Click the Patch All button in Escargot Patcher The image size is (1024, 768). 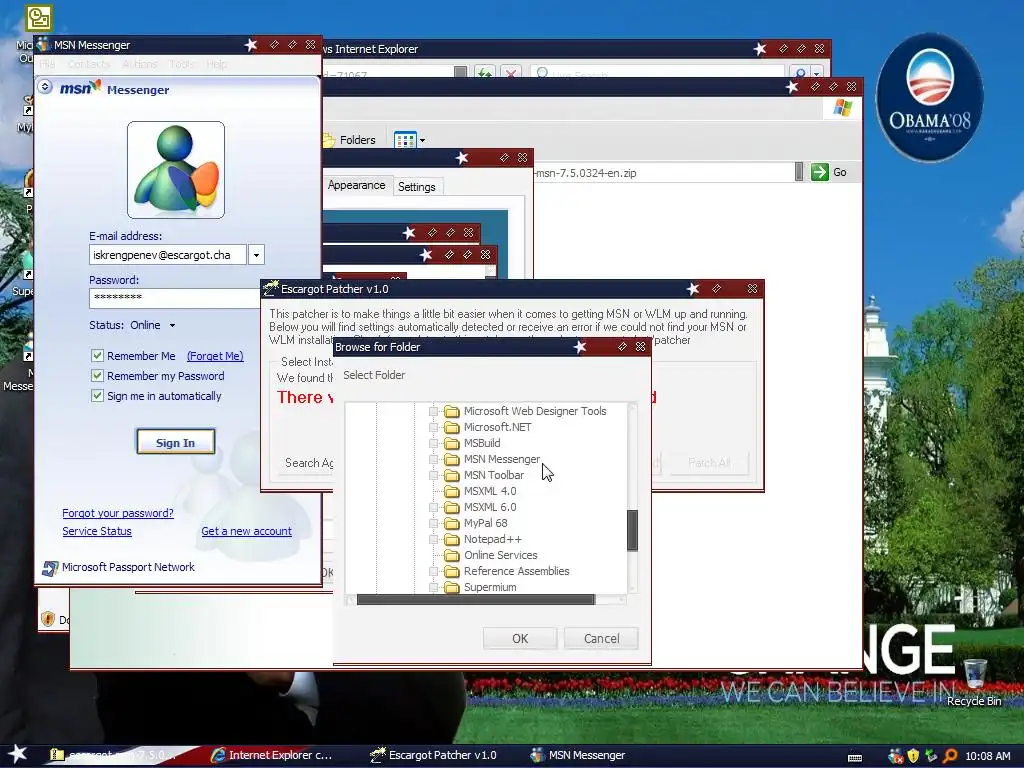coord(709,463)
